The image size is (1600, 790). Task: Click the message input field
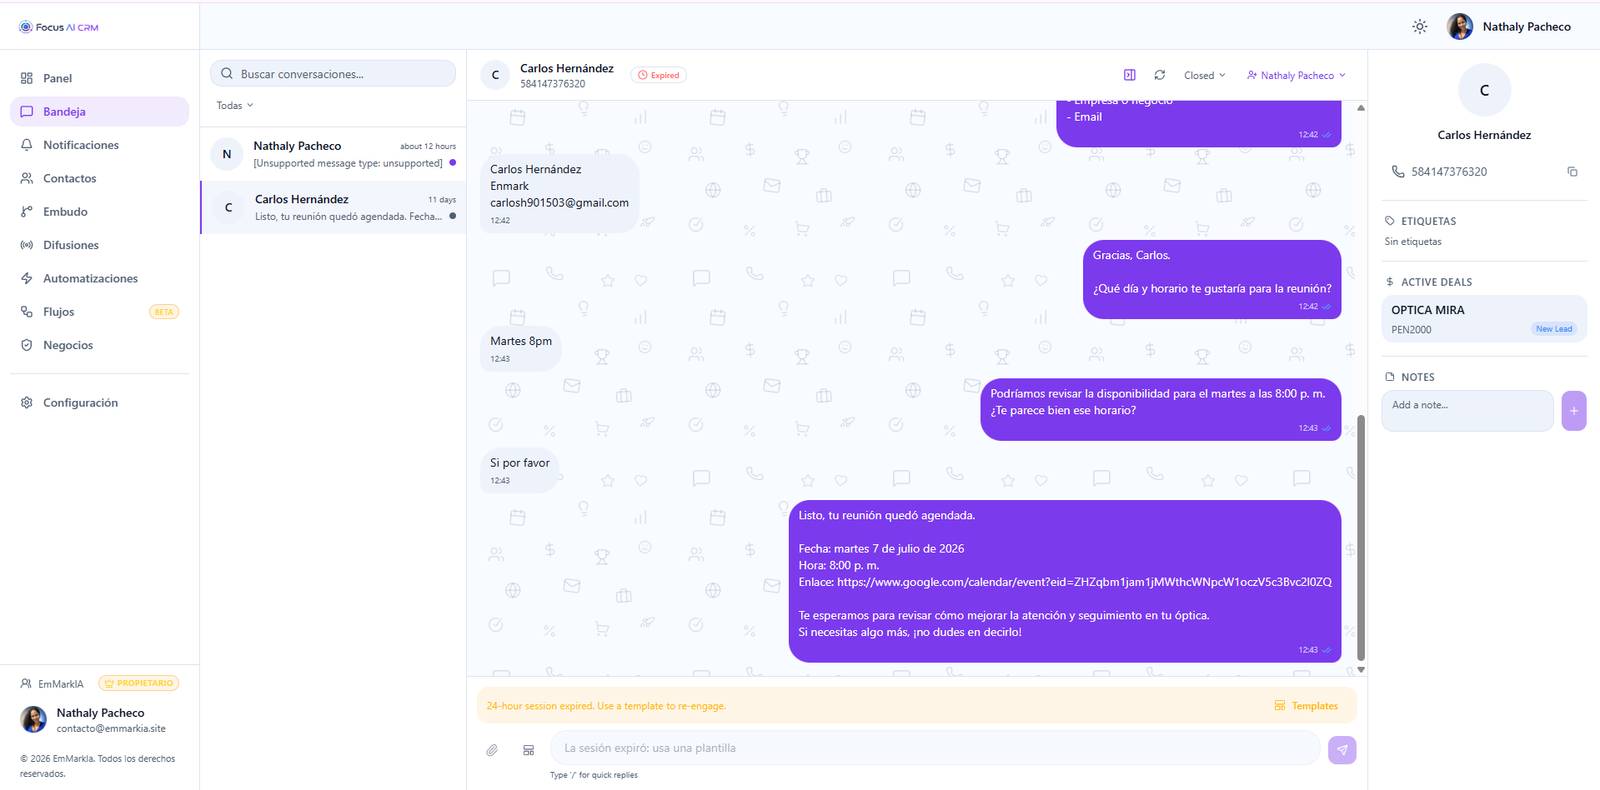935,748
